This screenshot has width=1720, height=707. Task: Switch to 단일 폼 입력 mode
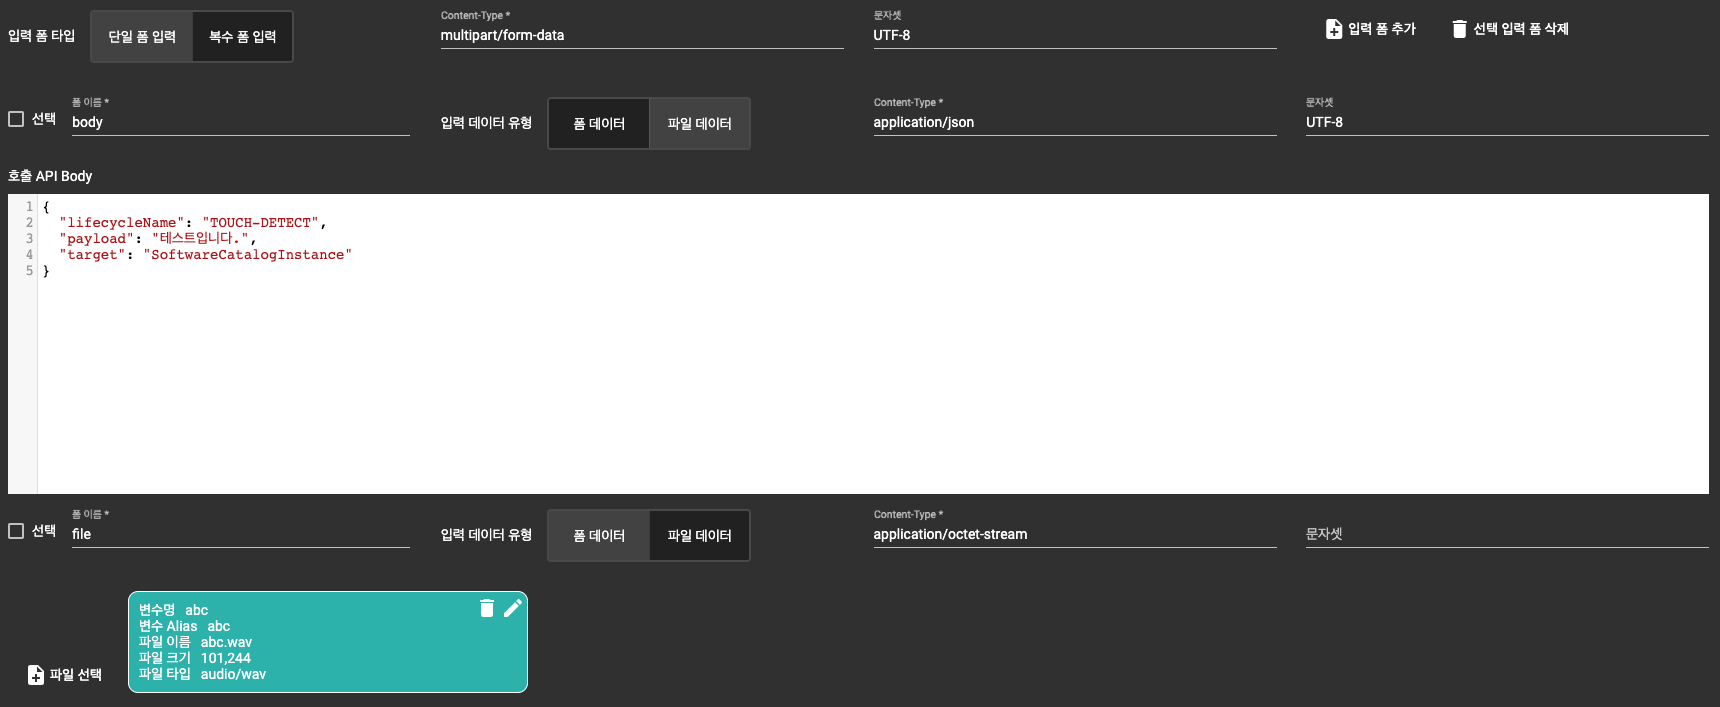tap(142, 37)
